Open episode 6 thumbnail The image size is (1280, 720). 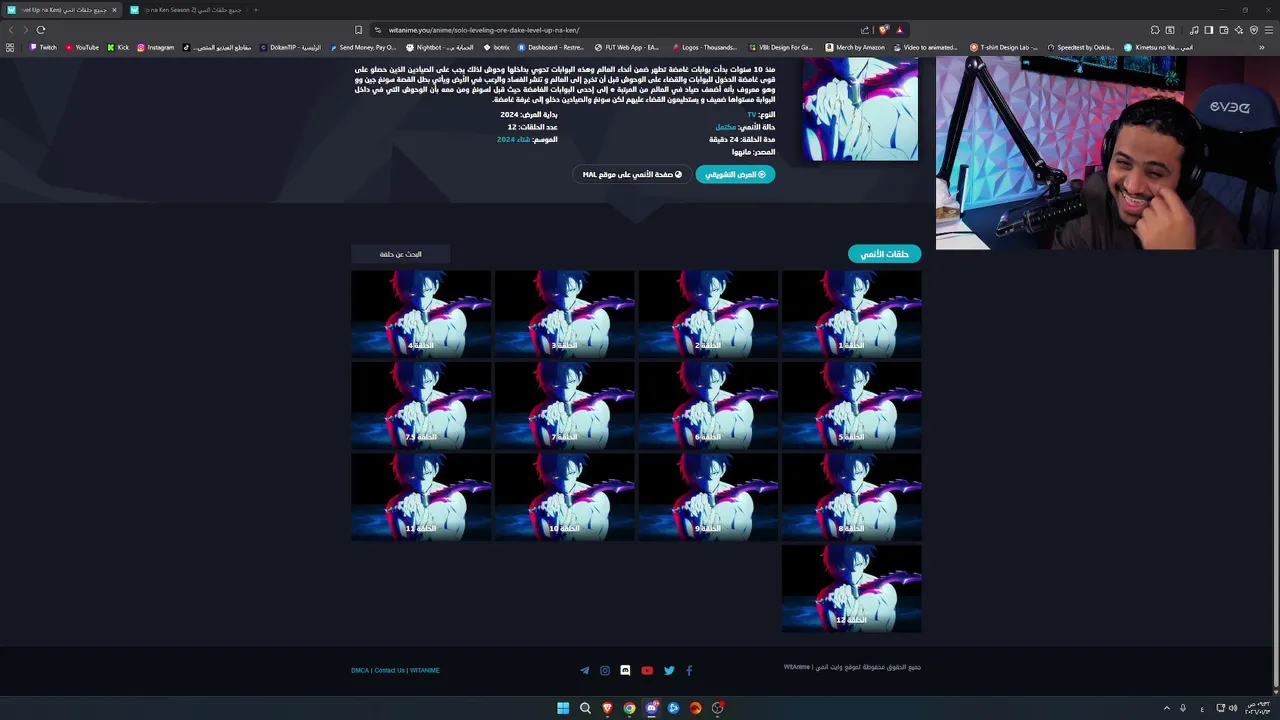coord(708,405)
